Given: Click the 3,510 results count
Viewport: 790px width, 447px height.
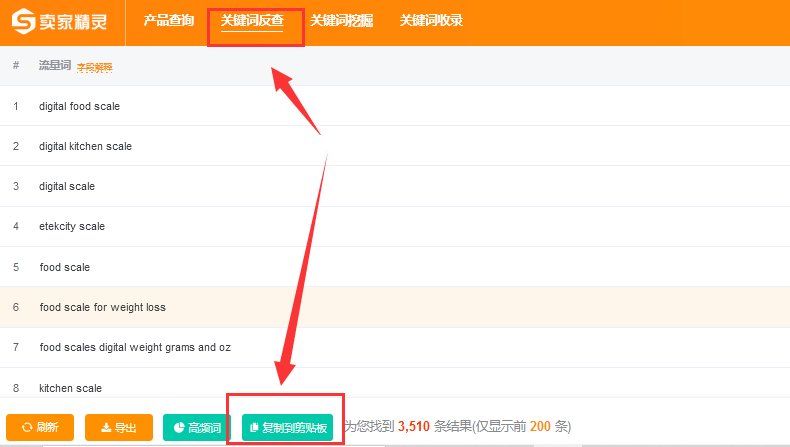Looking at the screenshot, I should (x=414, y=426).
